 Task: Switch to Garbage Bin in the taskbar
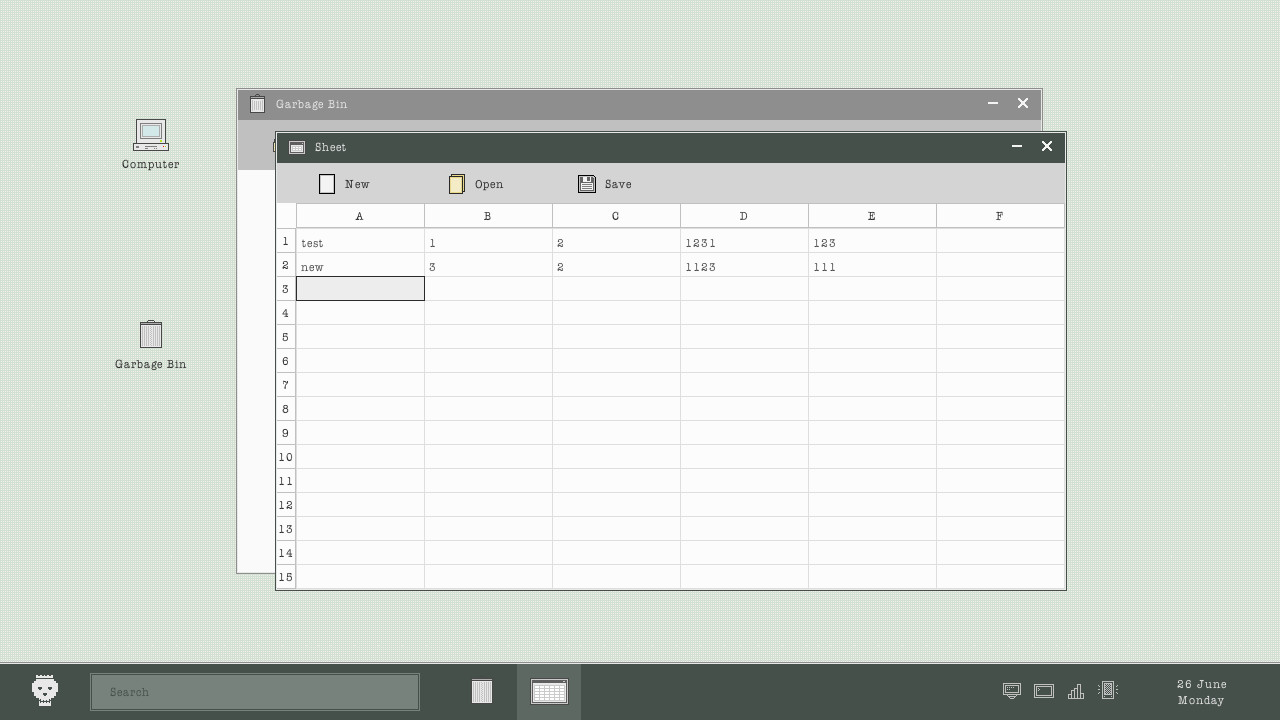click(482, 691)
